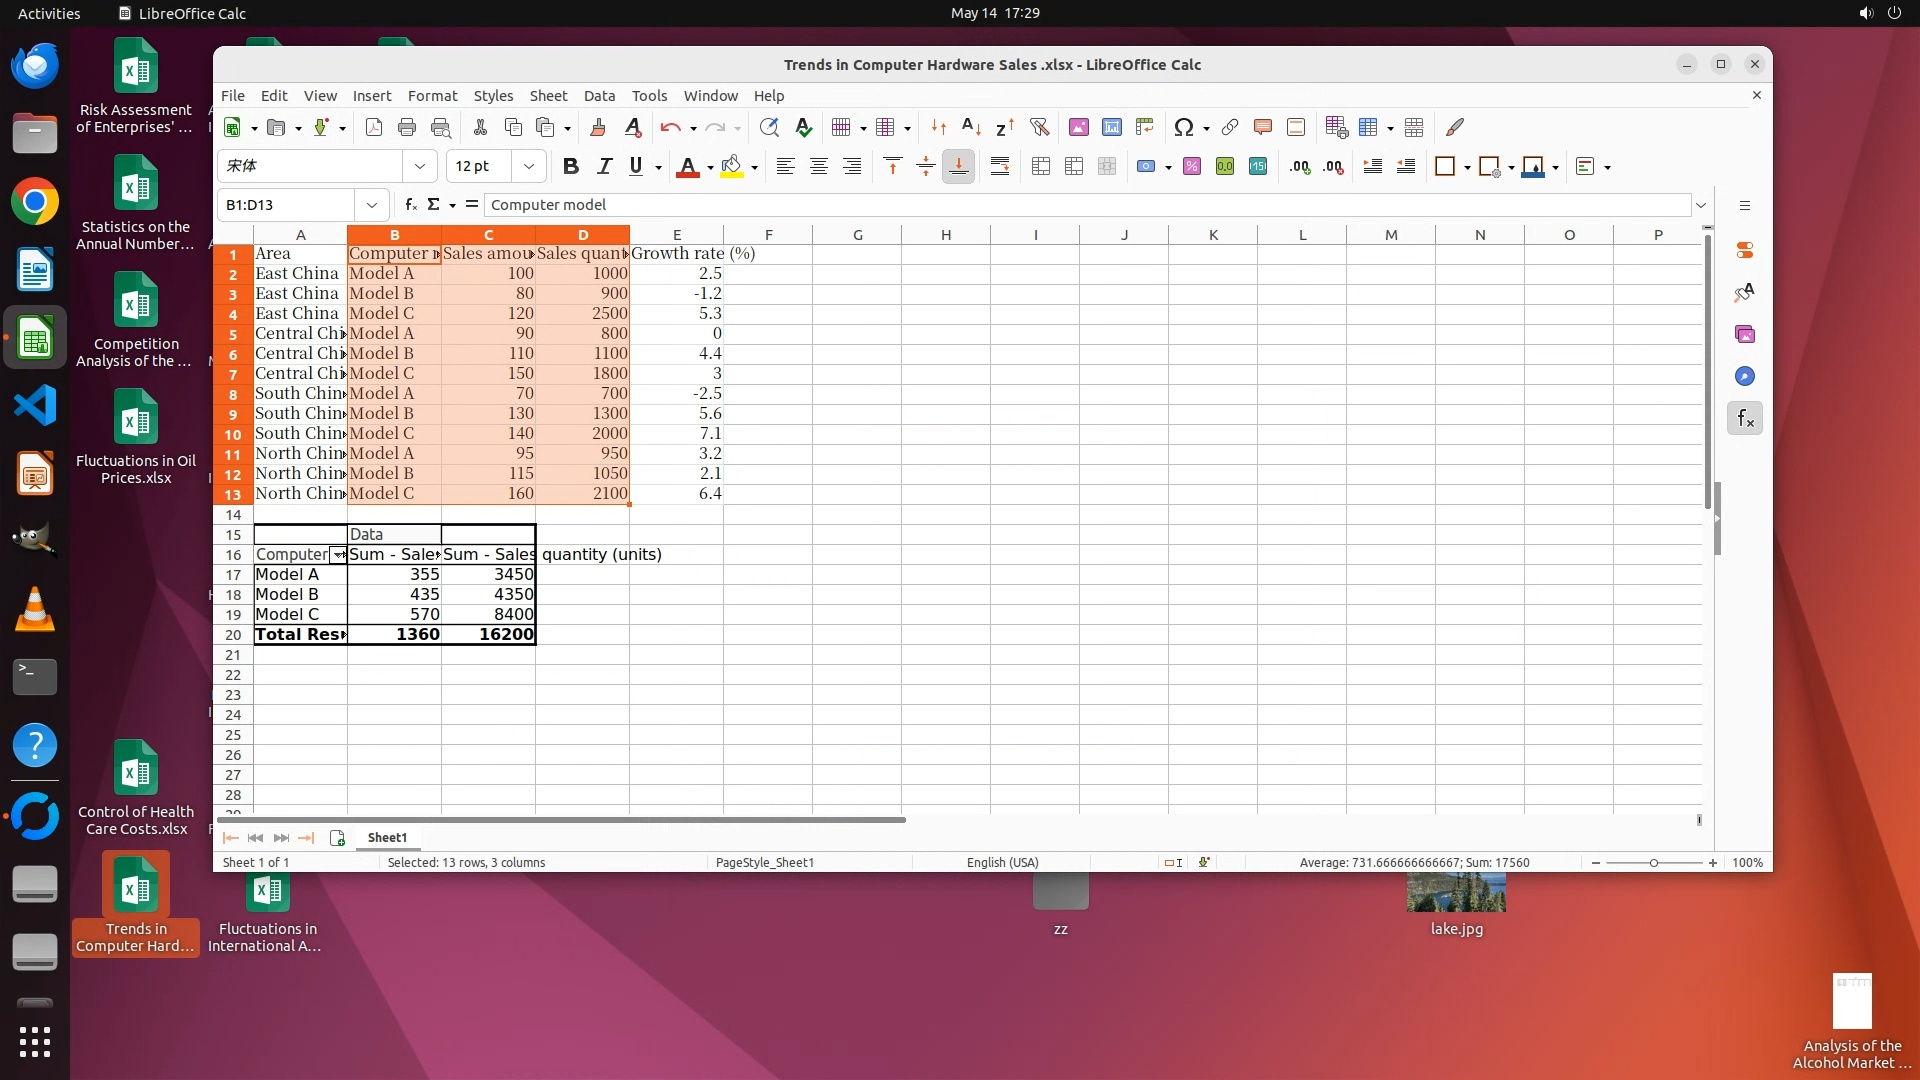Click the Clone Formatting paintbrush icon
The height and width of the screenshot is (1080, 1920).
coord(598,127)
